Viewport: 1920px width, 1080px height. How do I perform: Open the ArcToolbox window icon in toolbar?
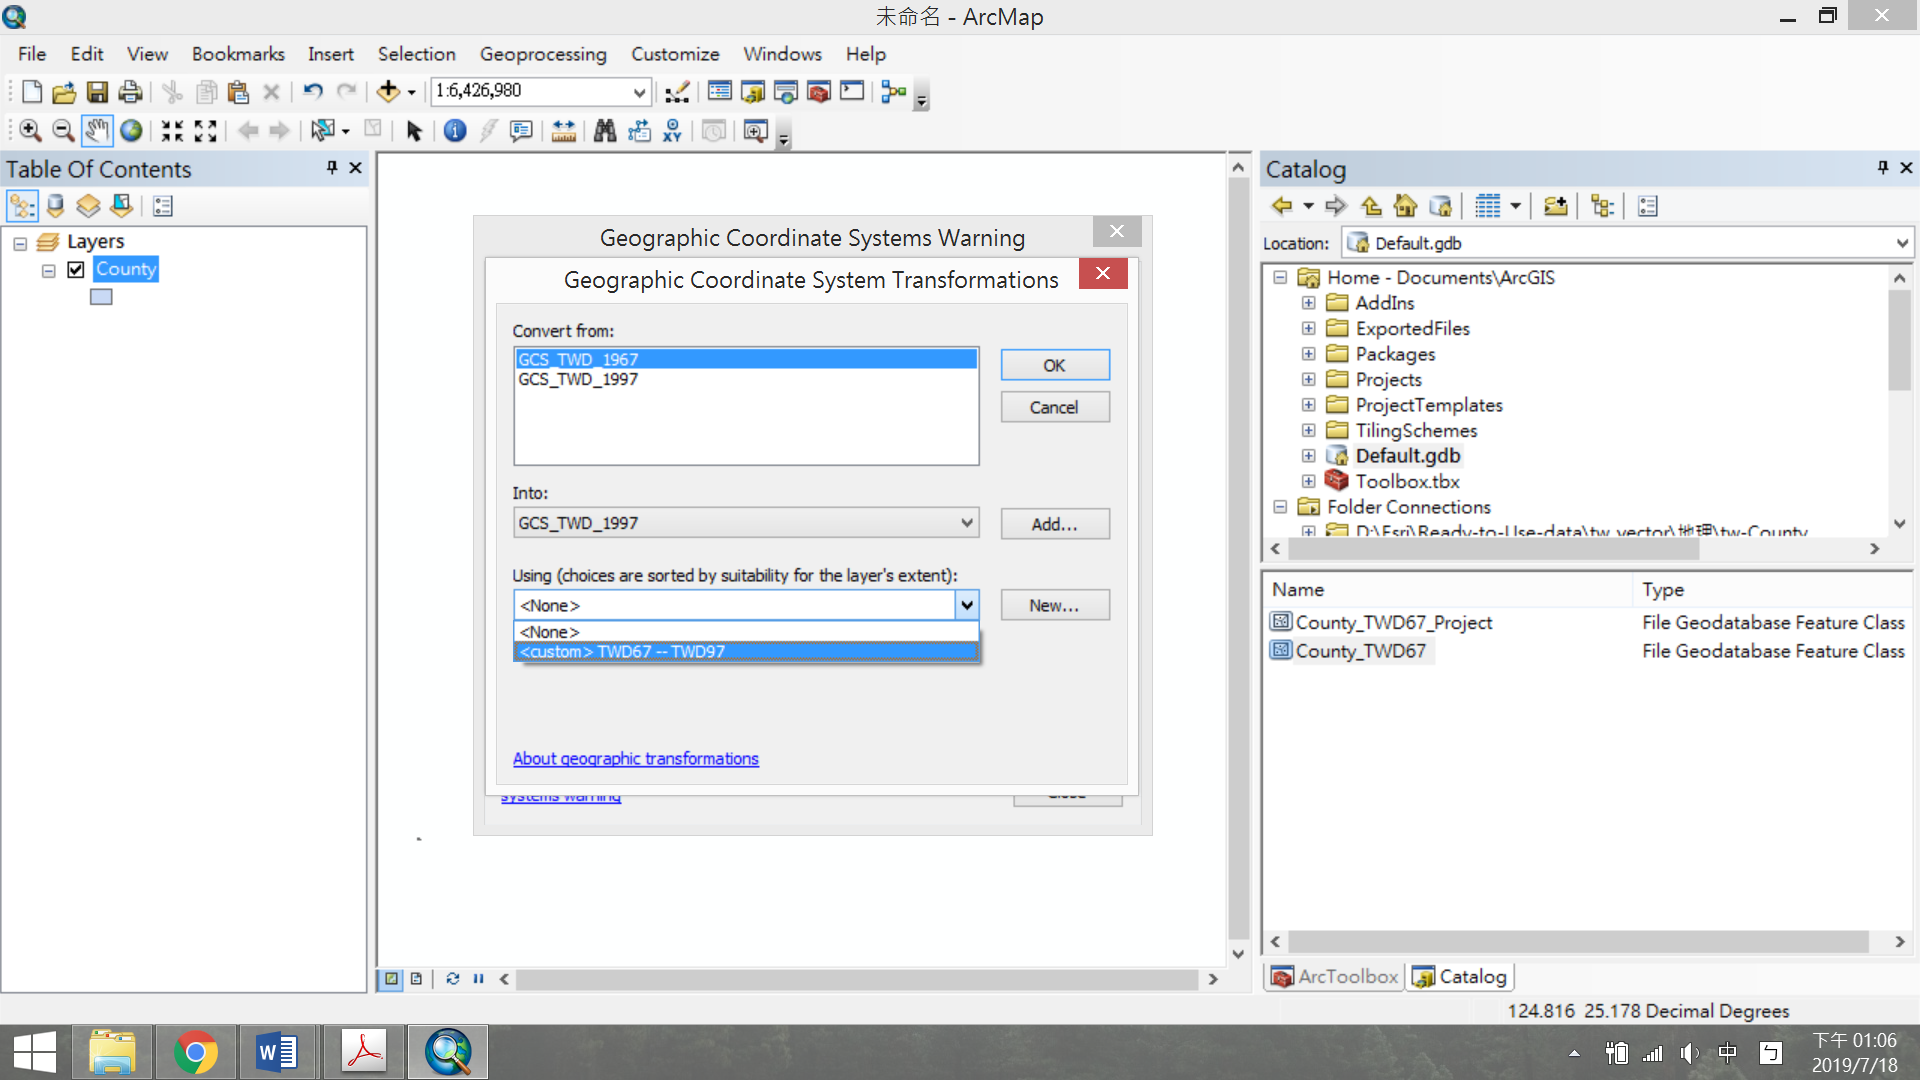[x=819, y=92]
